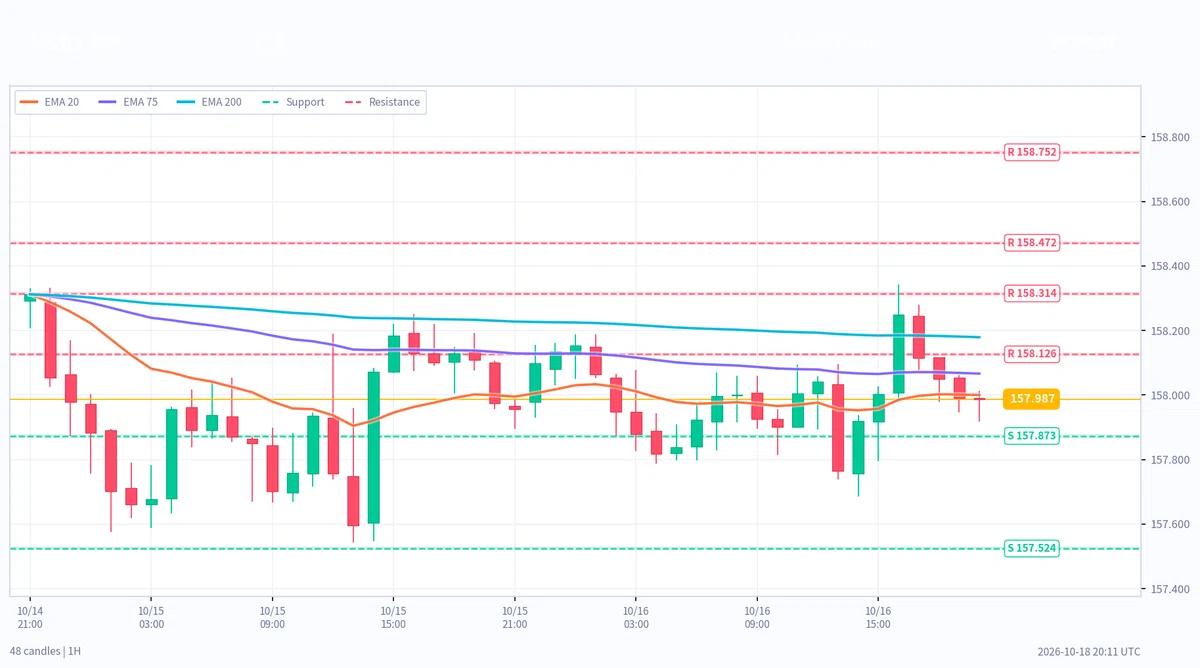Select the R 158.752 resistance label

[x=1031, y=152]
